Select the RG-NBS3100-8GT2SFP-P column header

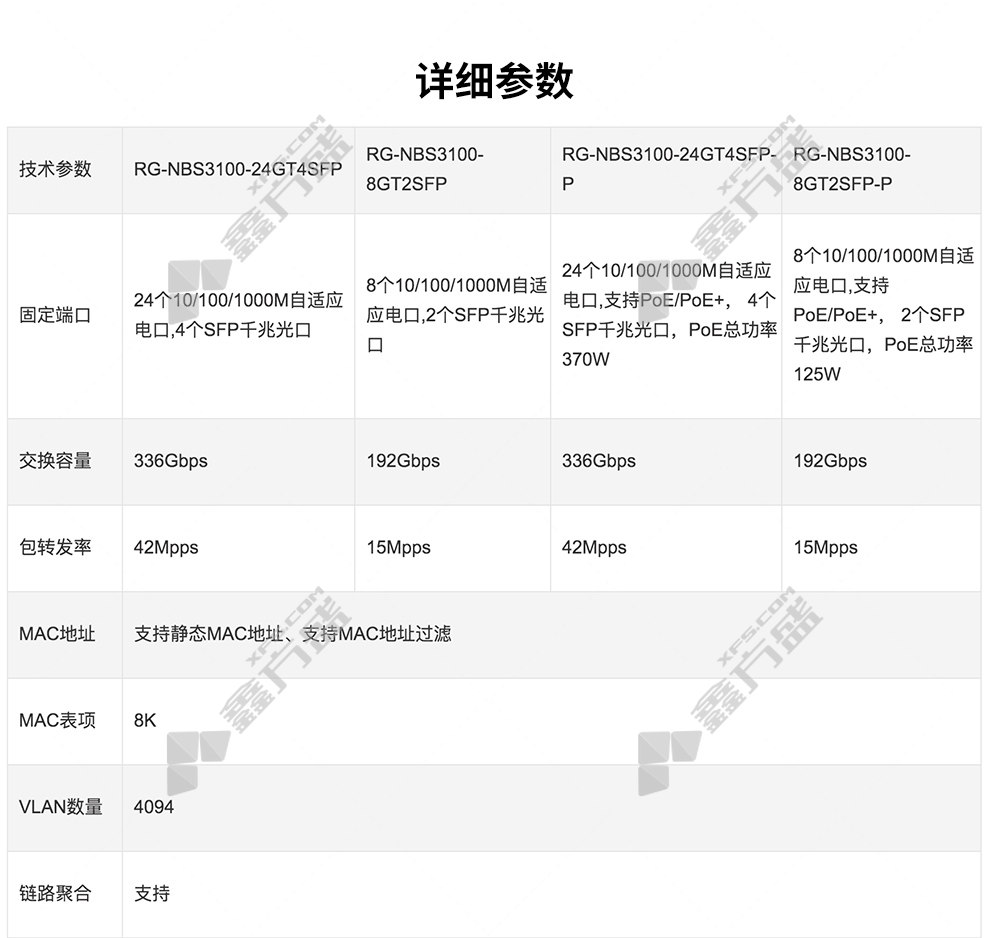point(852,169)
